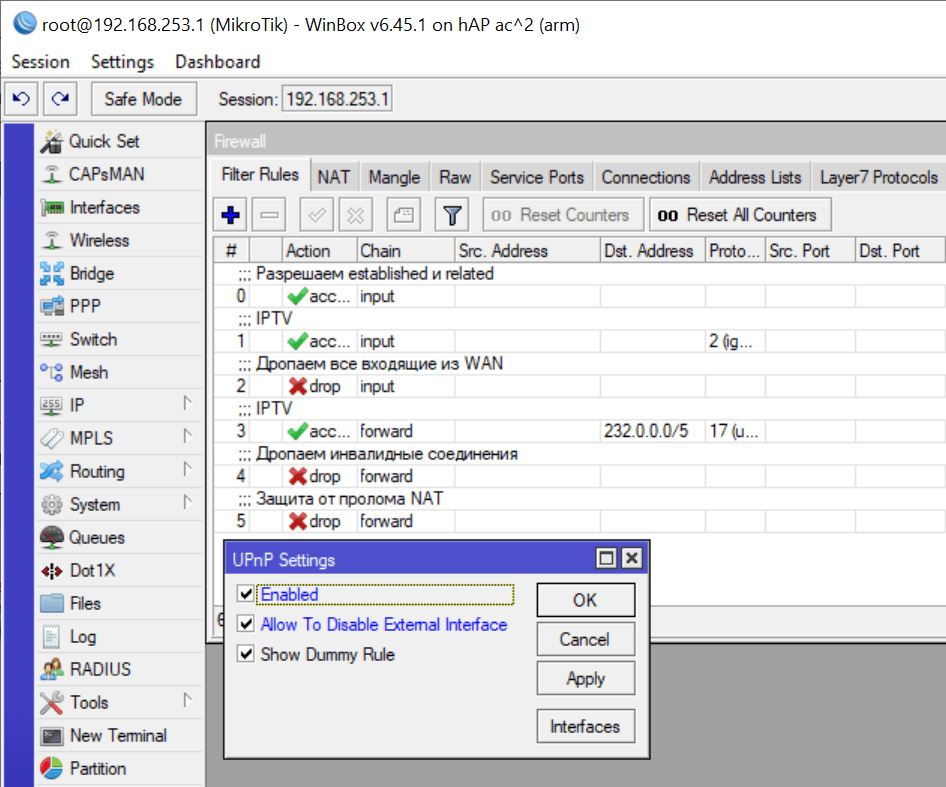
Task: Sort rules by Chain column header
Action: (x=405, y=250)
